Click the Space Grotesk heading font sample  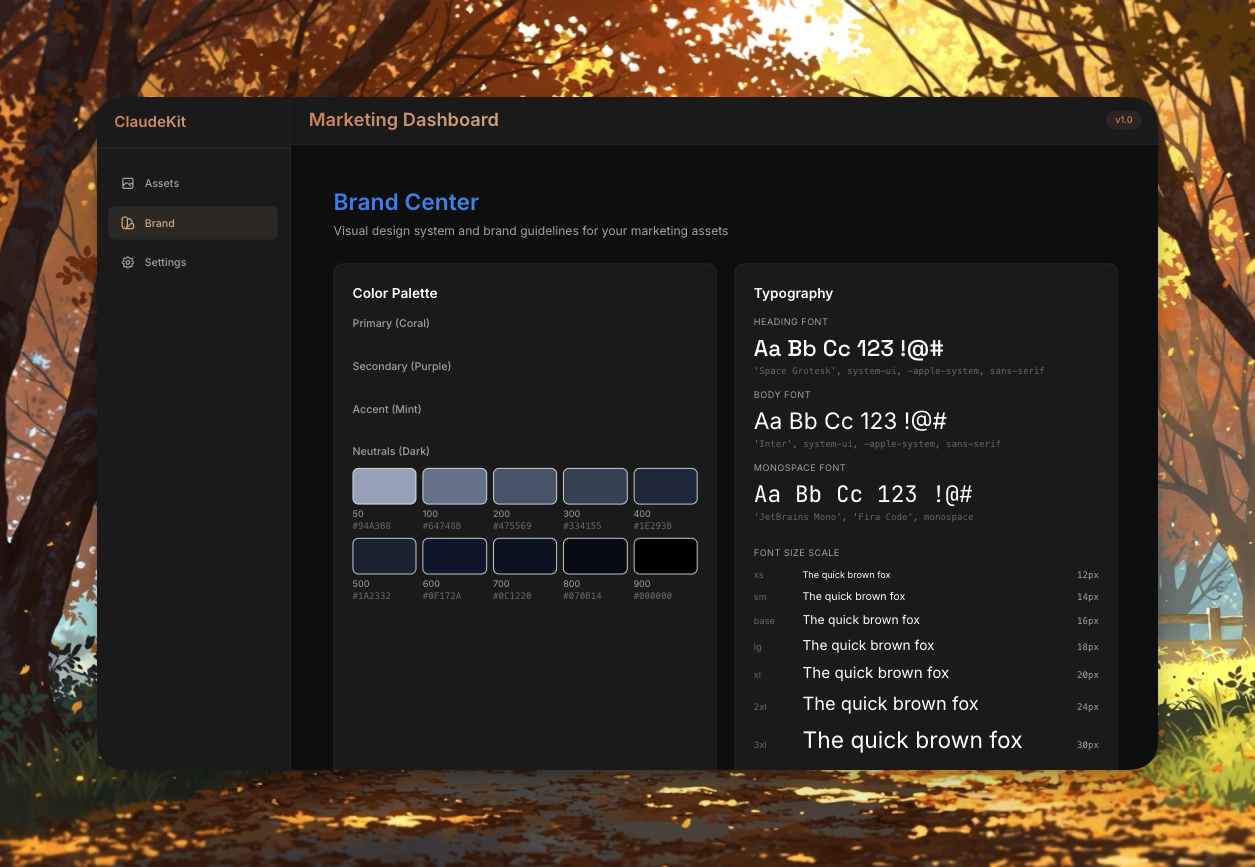[848, 349]
